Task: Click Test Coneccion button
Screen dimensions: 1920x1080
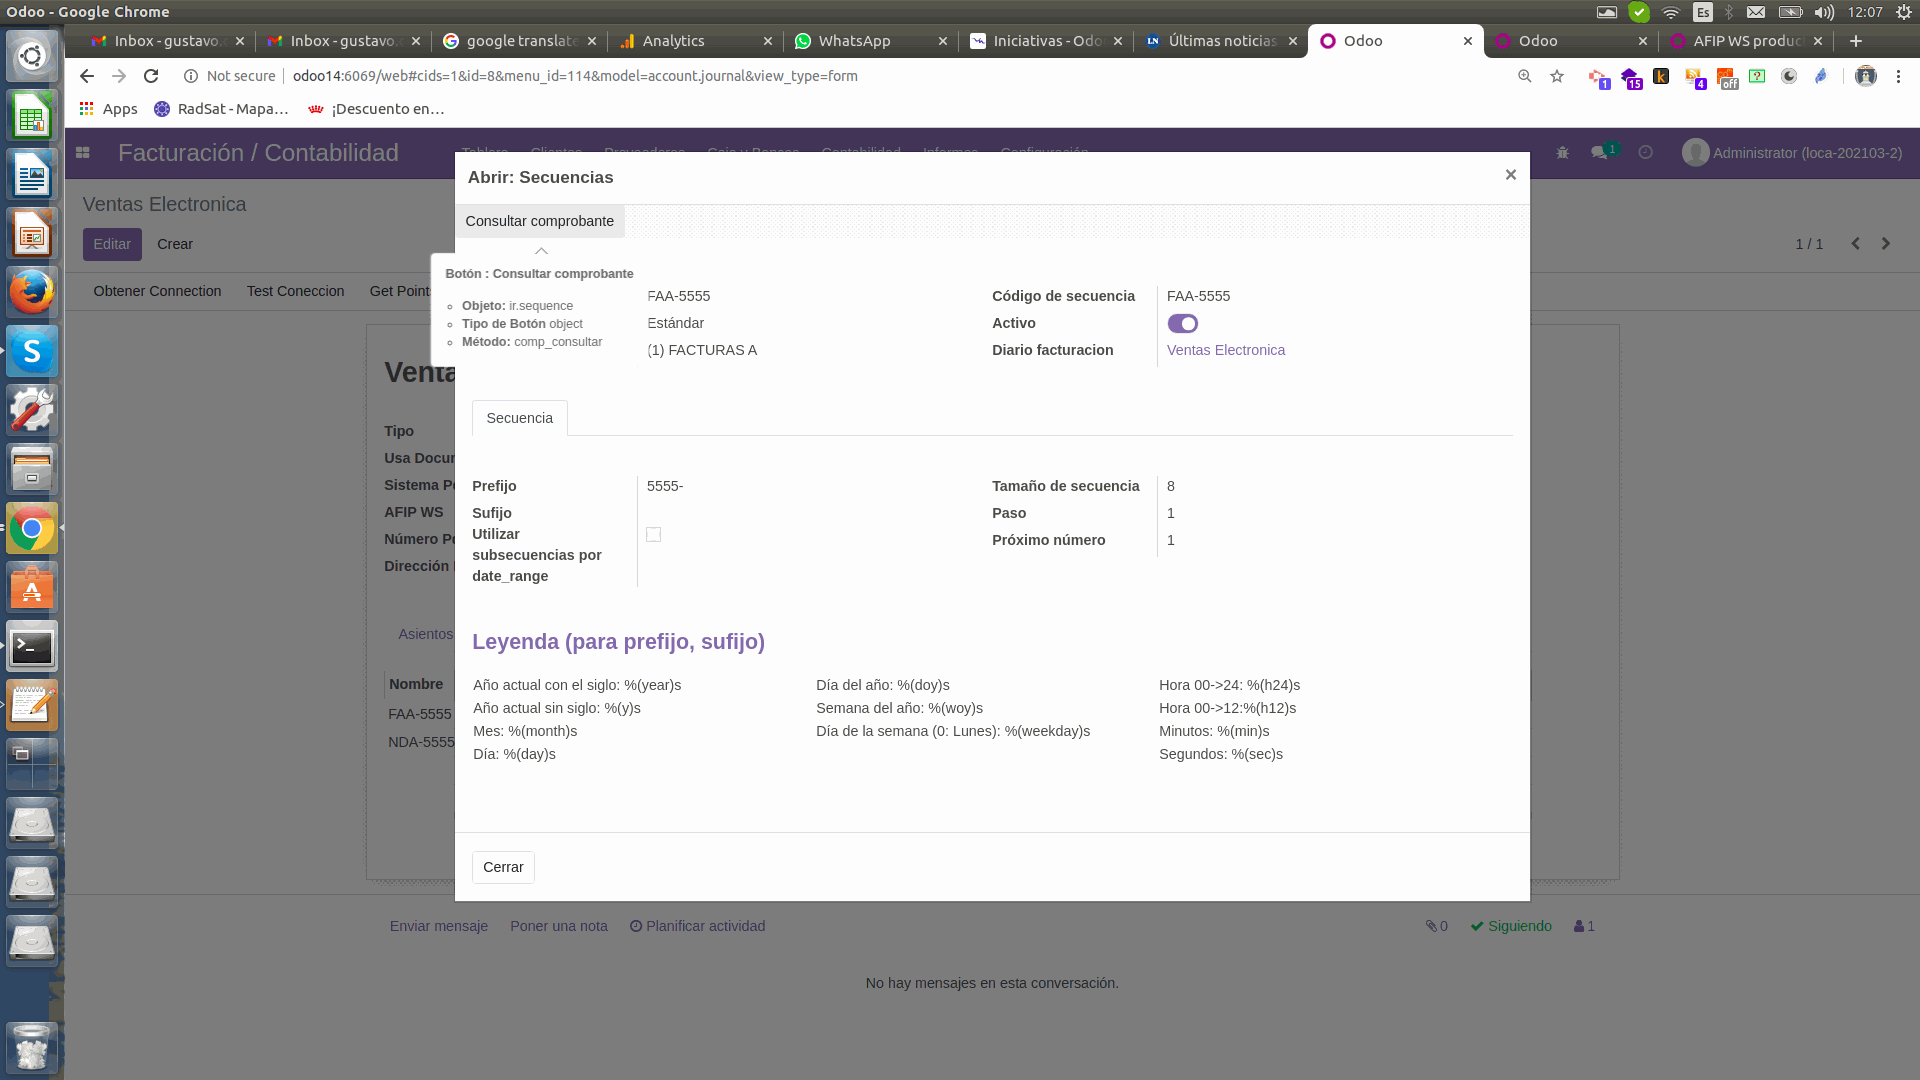Action: (295, 291)
